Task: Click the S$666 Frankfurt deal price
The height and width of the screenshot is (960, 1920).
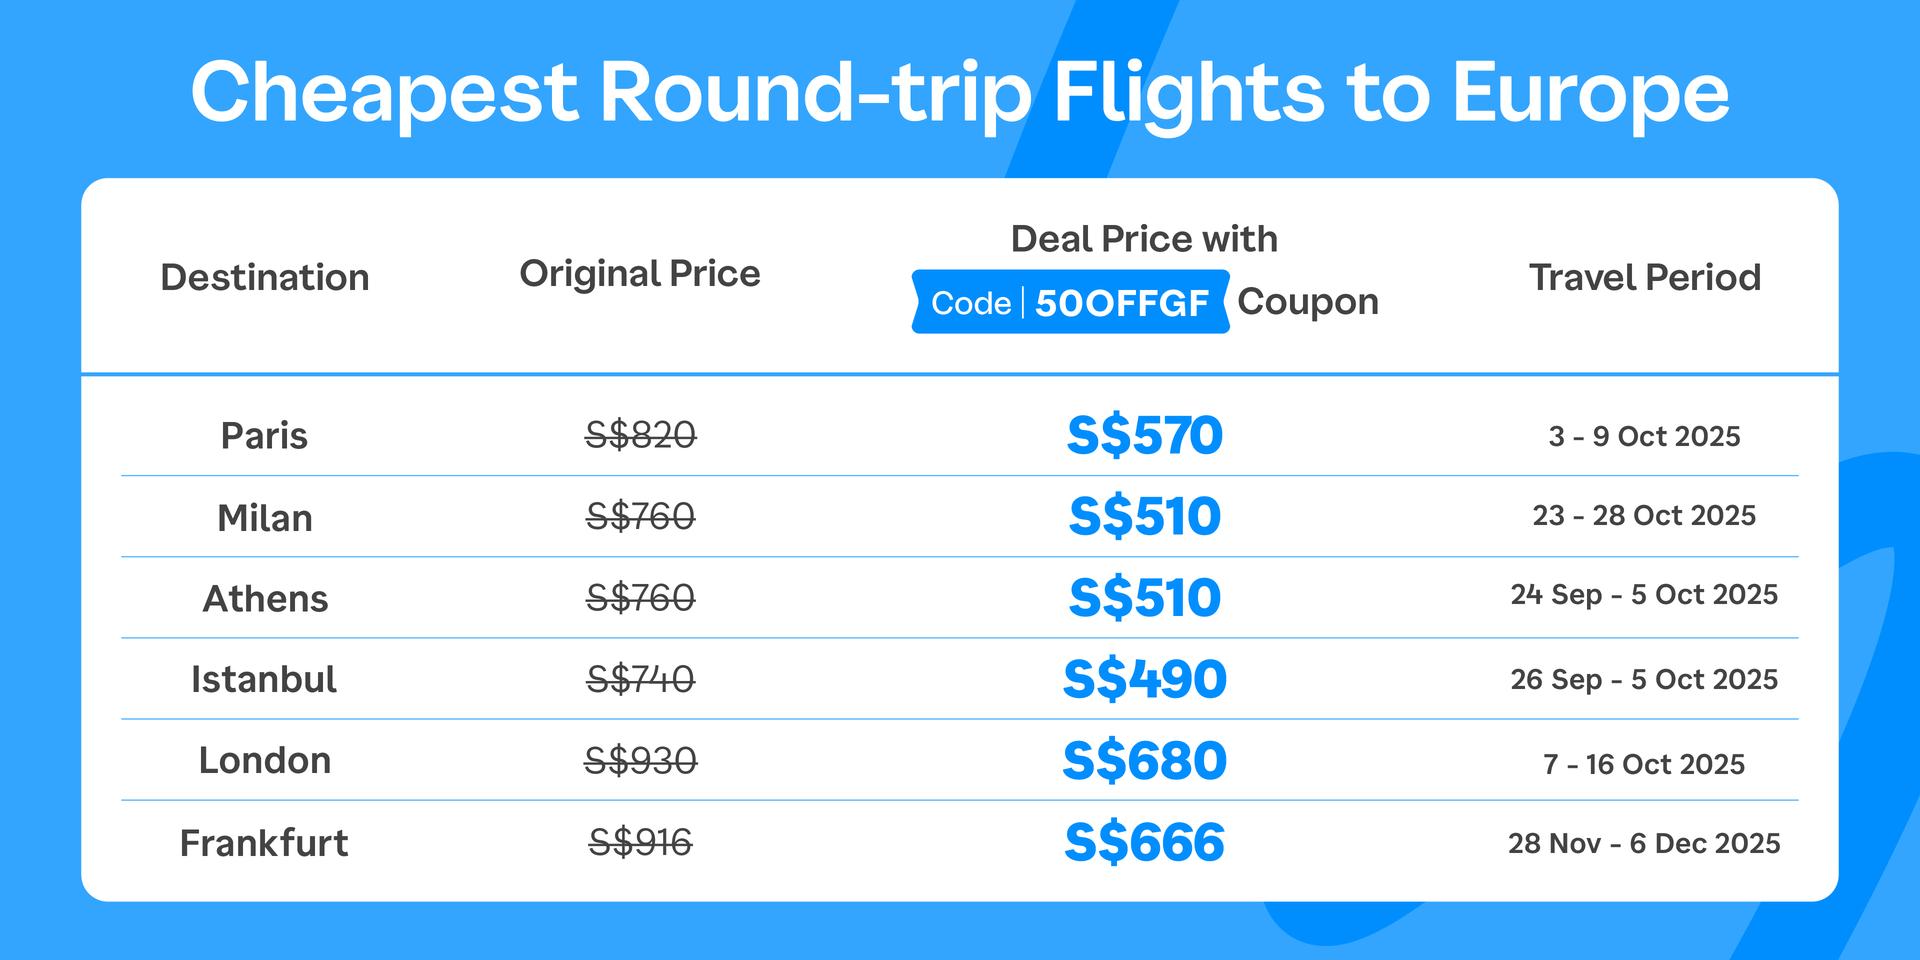Action: (1145, 842)
